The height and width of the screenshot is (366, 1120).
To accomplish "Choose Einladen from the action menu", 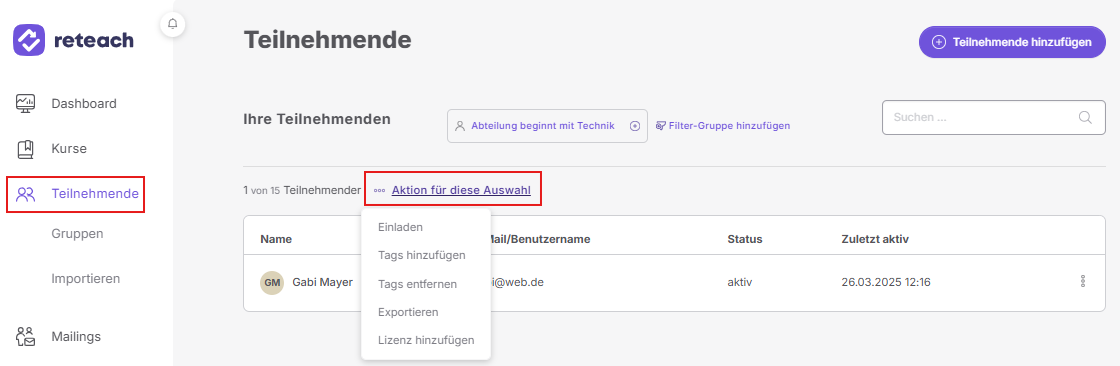I will click(401, 227).
